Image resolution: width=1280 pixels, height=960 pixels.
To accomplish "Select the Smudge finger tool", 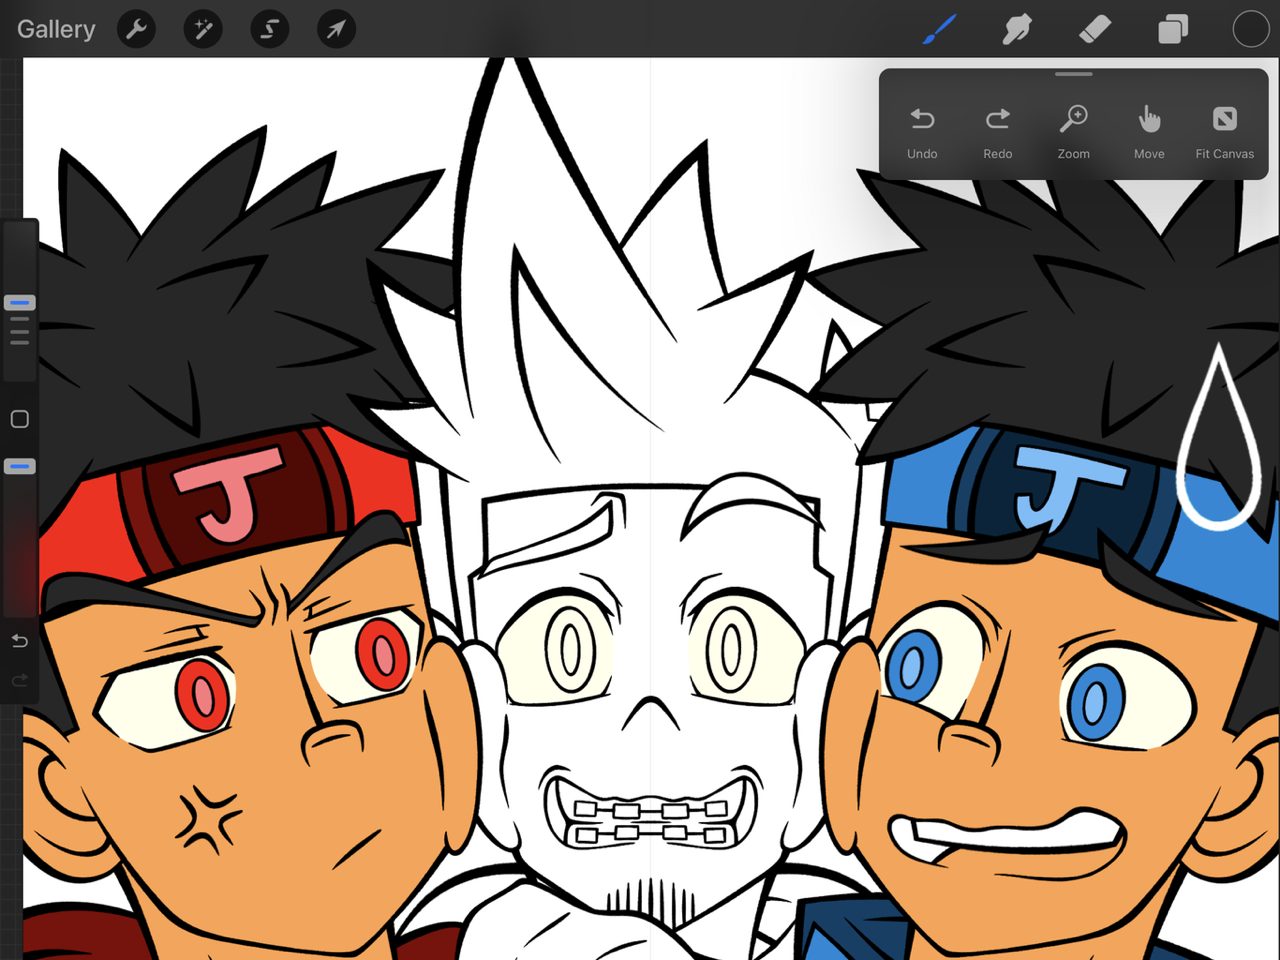I will tap(1017, 29).
